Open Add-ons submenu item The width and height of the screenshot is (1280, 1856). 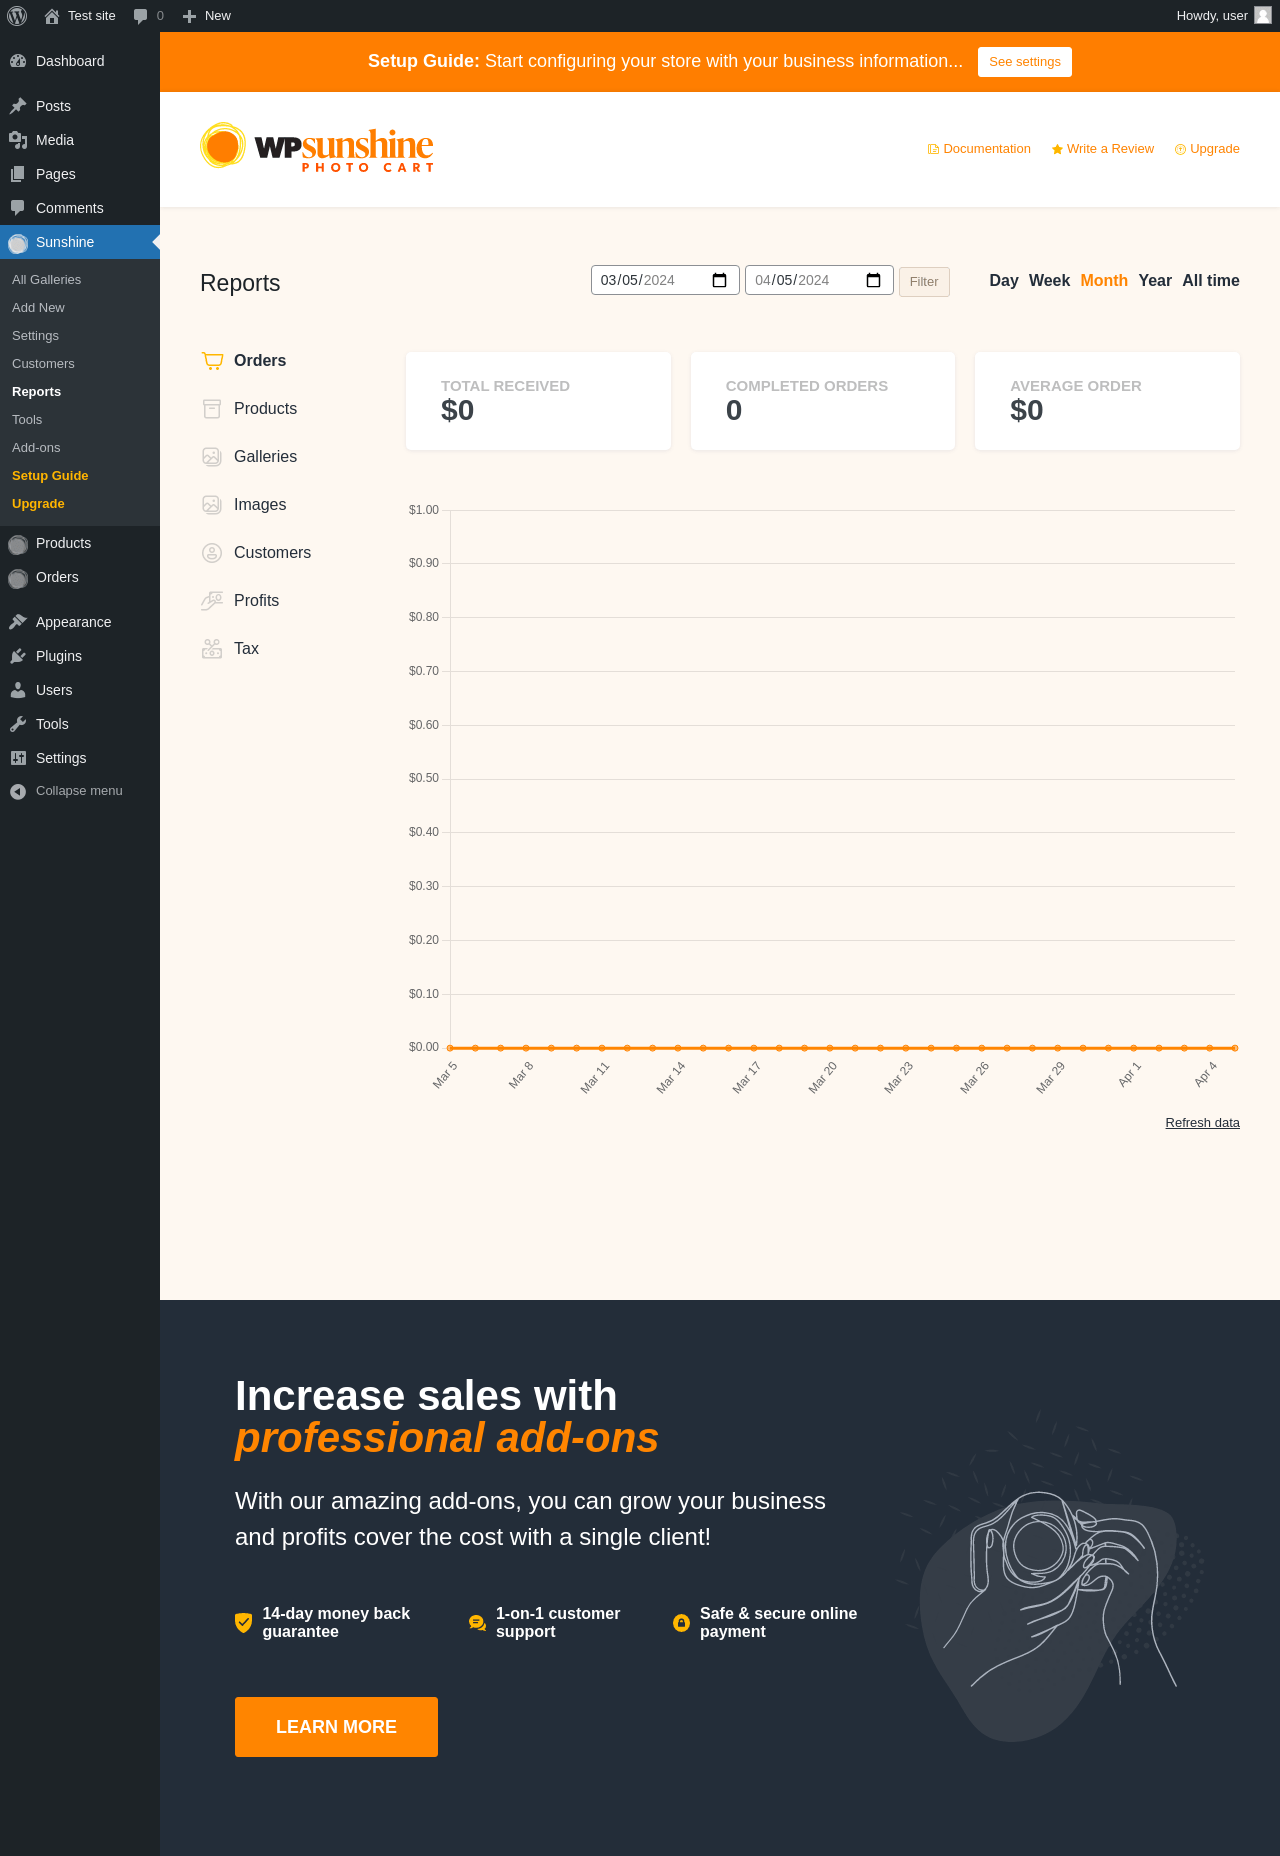(x=80, y=448)
